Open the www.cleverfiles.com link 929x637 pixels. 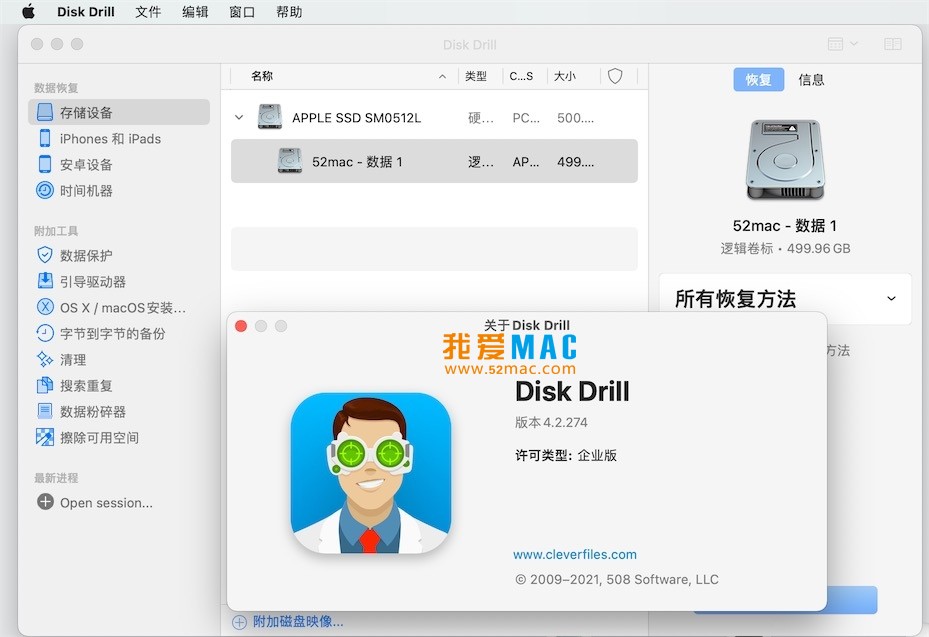[575, 555]
